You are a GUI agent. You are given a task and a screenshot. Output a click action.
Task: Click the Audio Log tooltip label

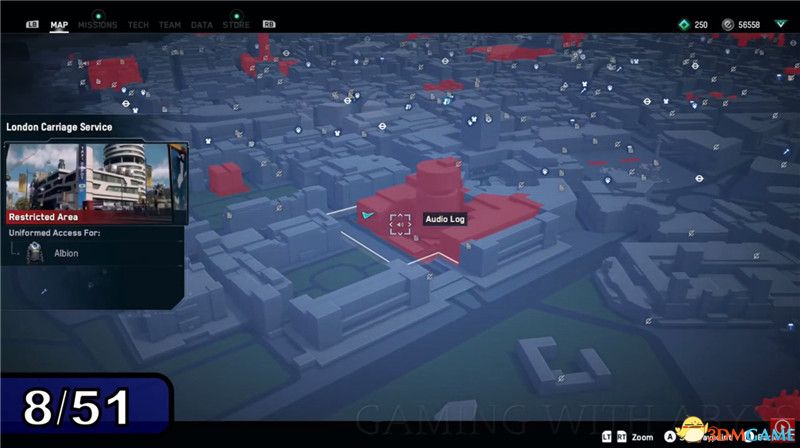point(445,219)
